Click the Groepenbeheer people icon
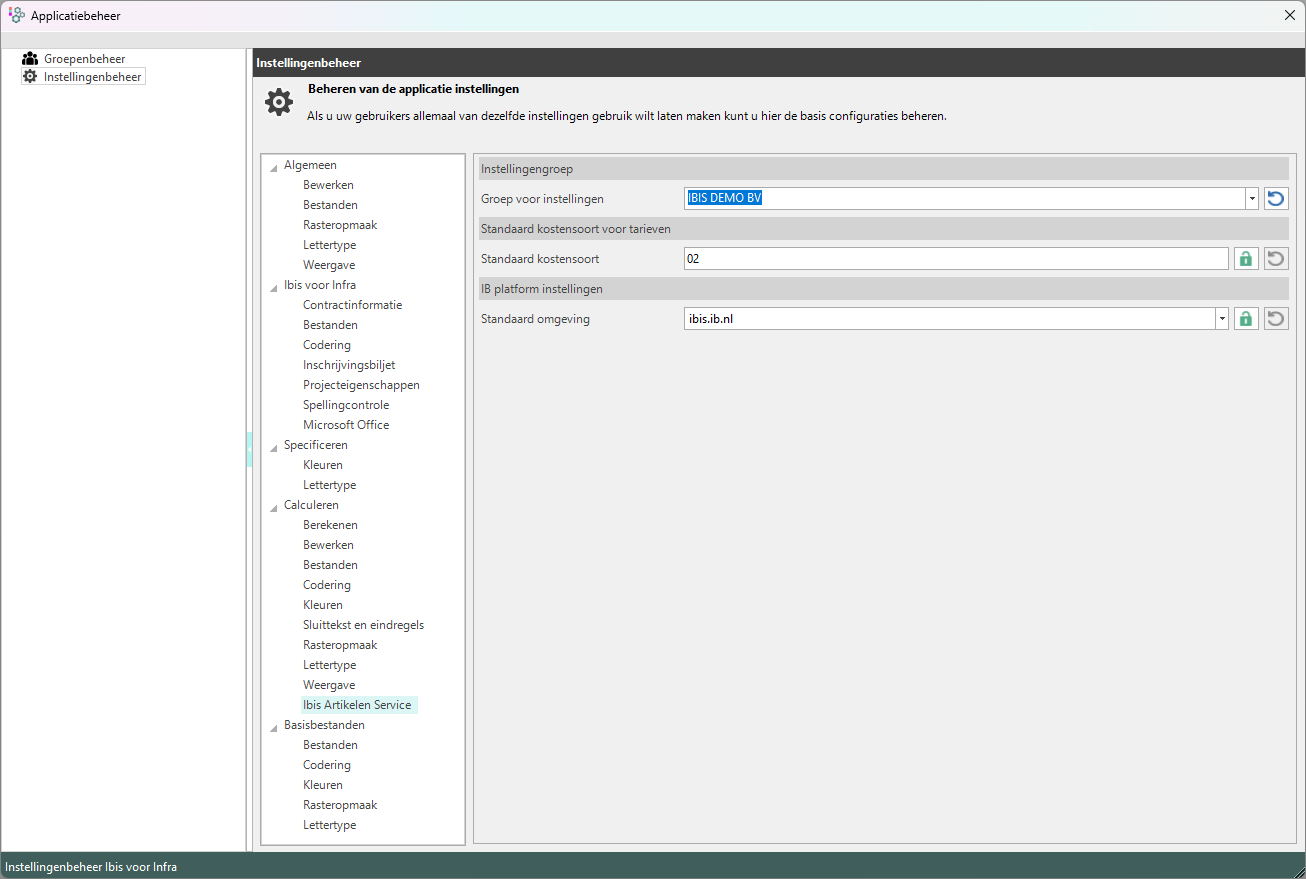 (30, 59)
